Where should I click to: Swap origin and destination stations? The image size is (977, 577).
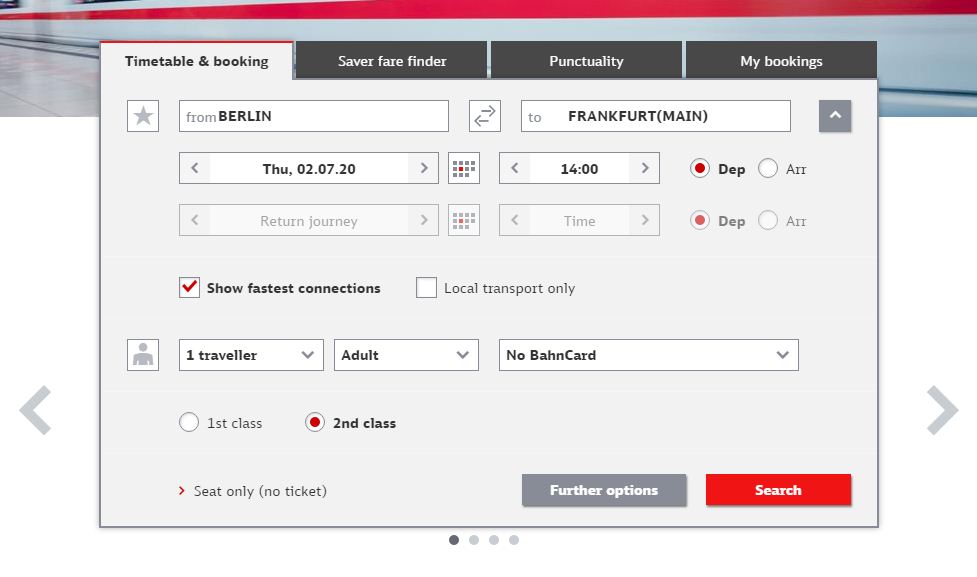[x=485, y=116]
